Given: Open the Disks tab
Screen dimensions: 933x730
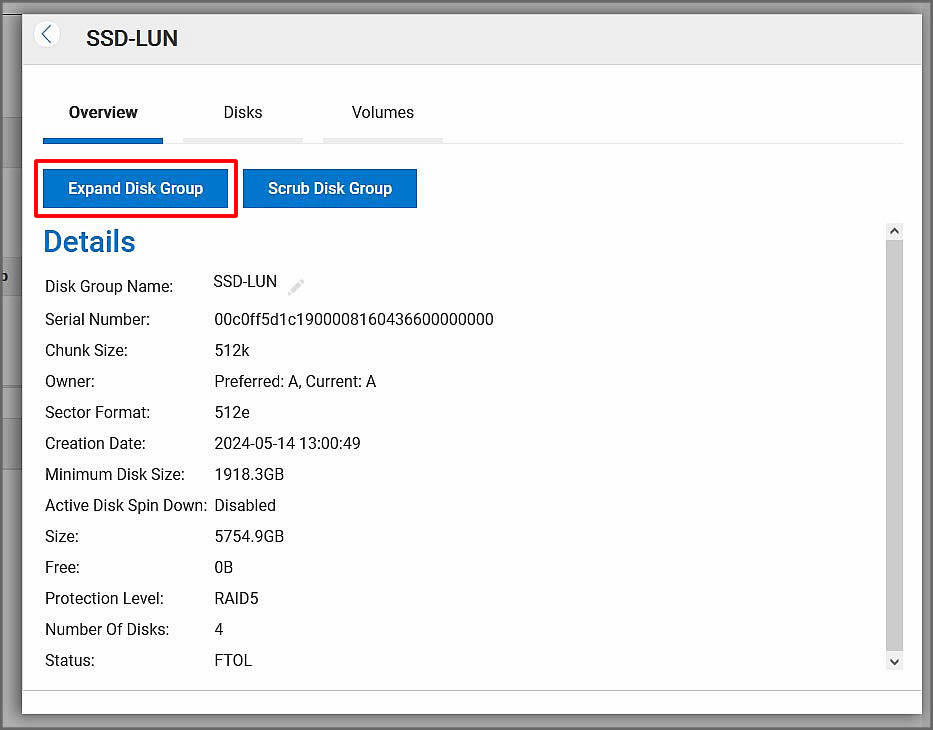Looking at the screenshot, I should [x=242, y=113].
